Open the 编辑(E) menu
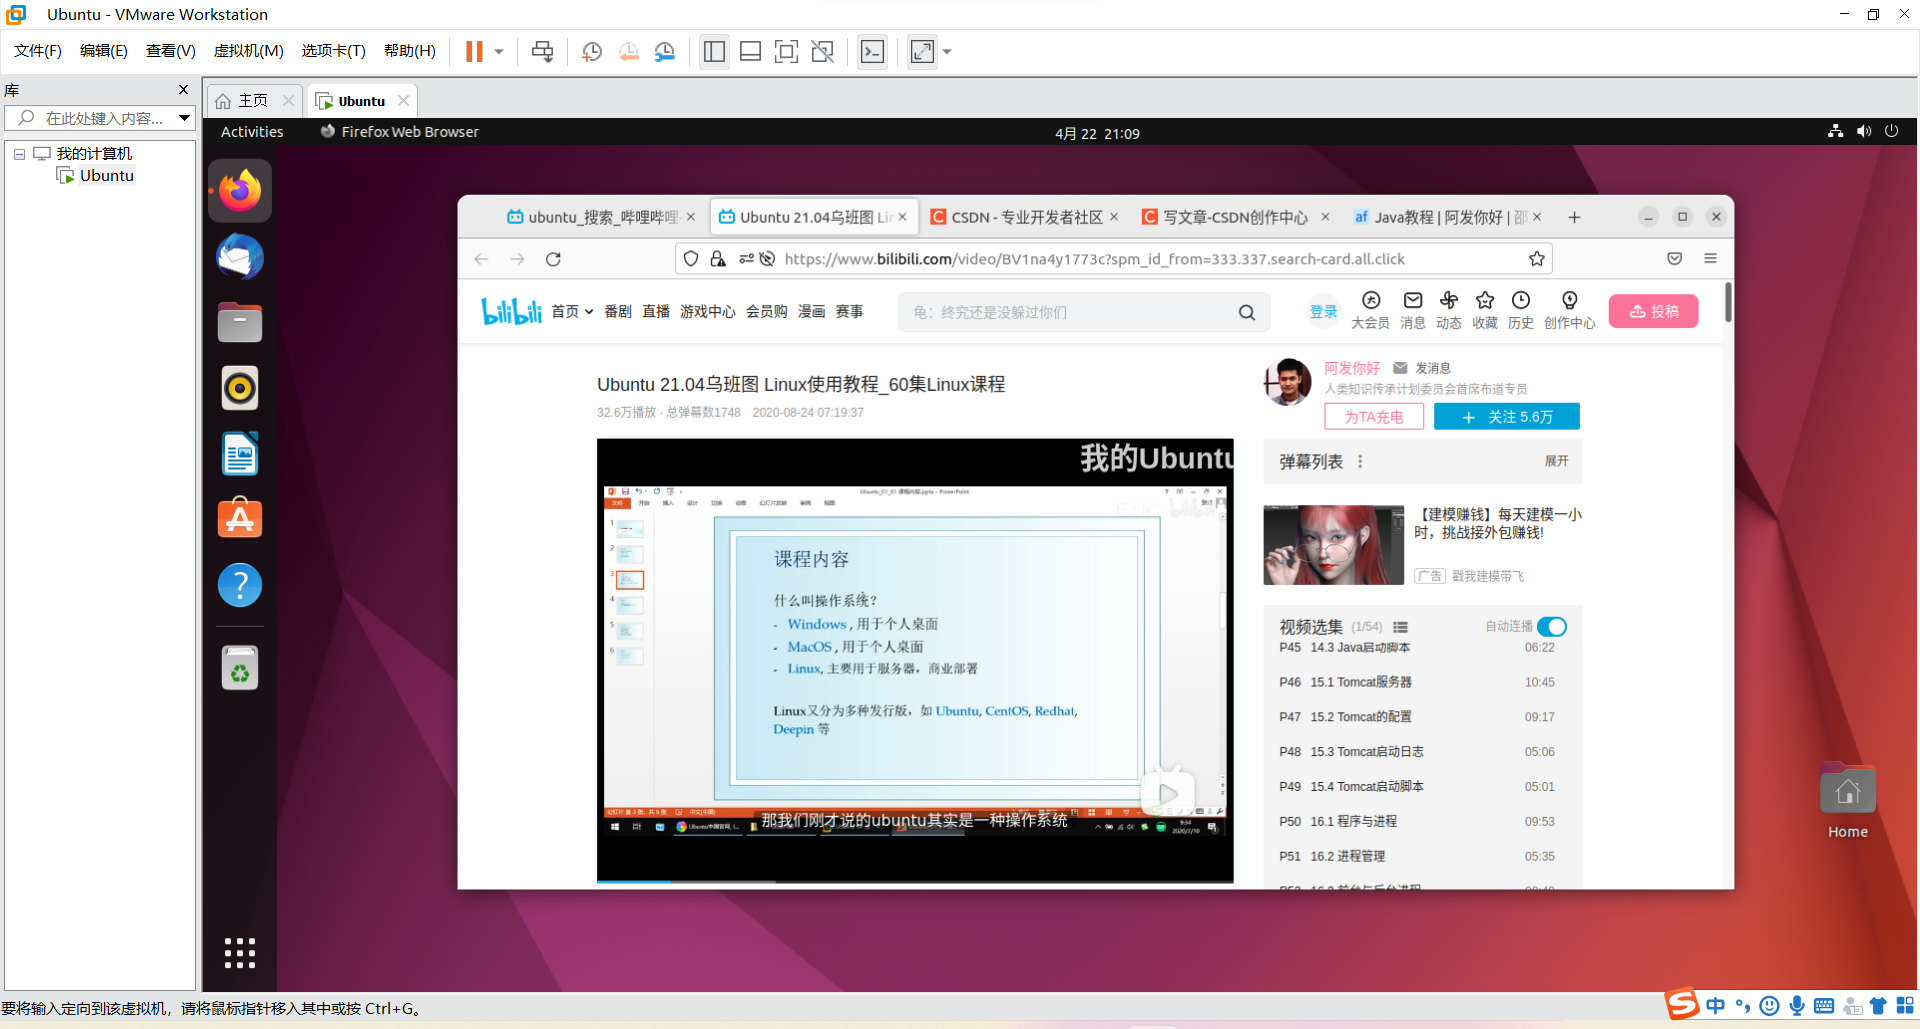This screenshot has height=1029, width=1920. (x=104, y=51)
